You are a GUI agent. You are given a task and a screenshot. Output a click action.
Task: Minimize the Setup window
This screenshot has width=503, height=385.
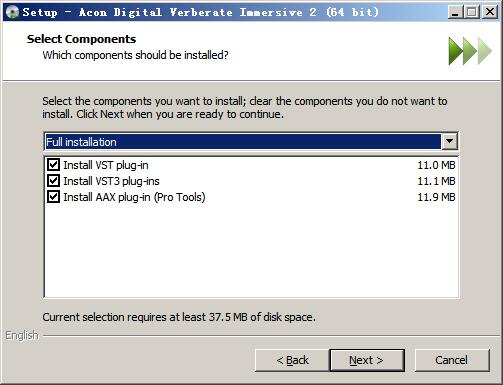click(455, 12)
